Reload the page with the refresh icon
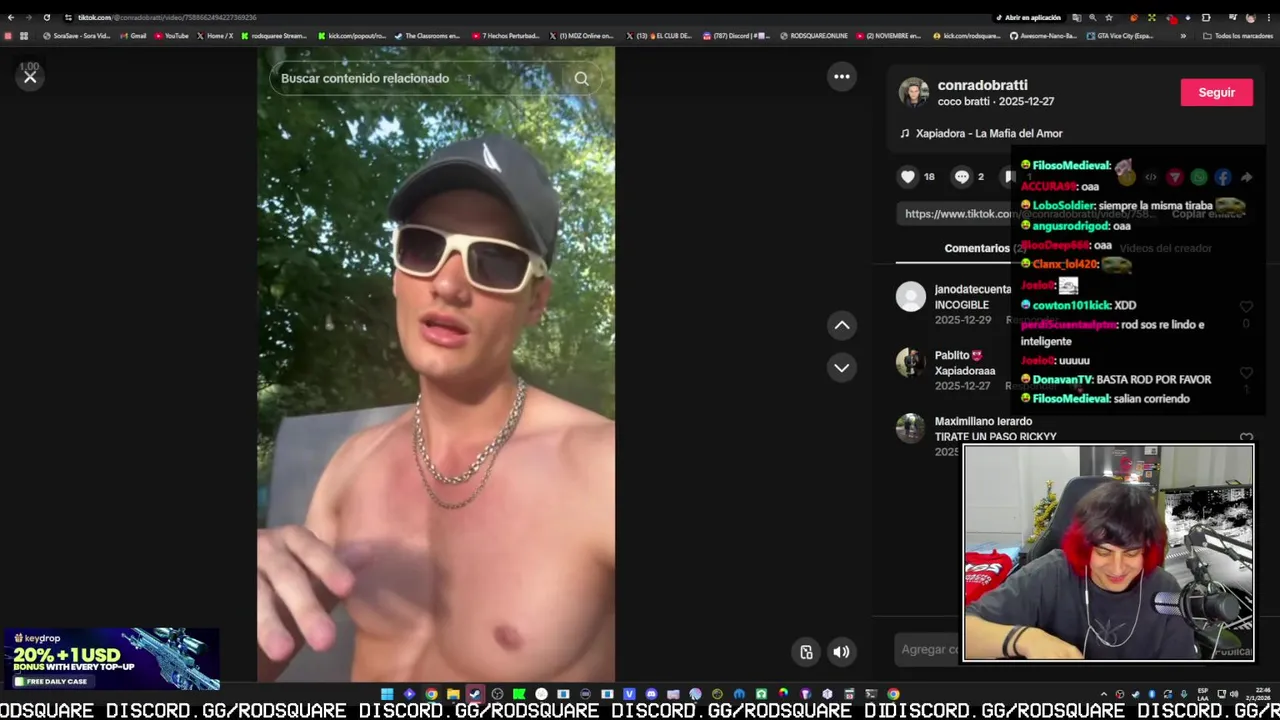The image size is (1280, 720). (x=46, y=17)
